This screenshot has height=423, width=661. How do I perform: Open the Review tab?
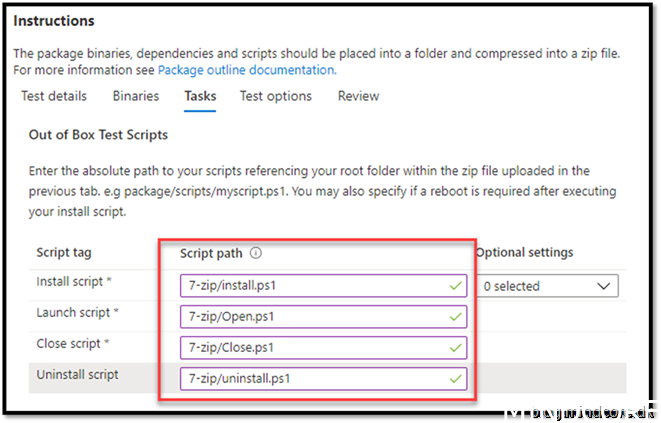click(x=358, y=96)
